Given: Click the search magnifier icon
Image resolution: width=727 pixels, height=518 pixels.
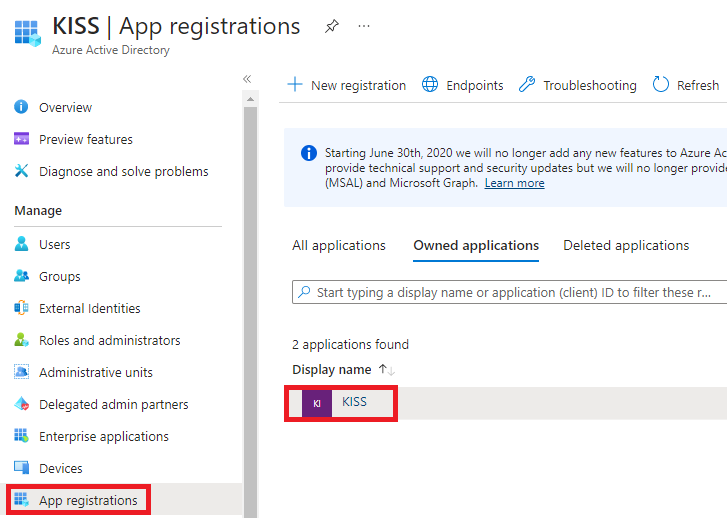Looking at the screenshot, I should click(x=304, y=292).
